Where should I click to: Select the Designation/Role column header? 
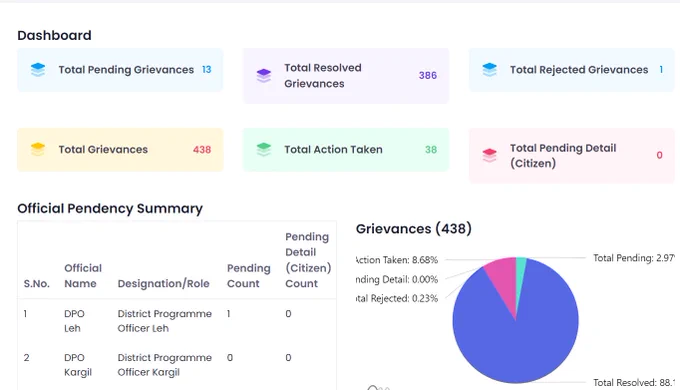click(163, 284)
